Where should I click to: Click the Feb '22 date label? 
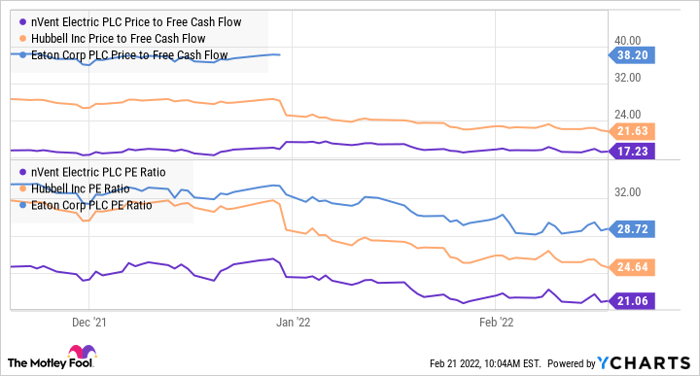pyautogui.click(x=496, y=322)
